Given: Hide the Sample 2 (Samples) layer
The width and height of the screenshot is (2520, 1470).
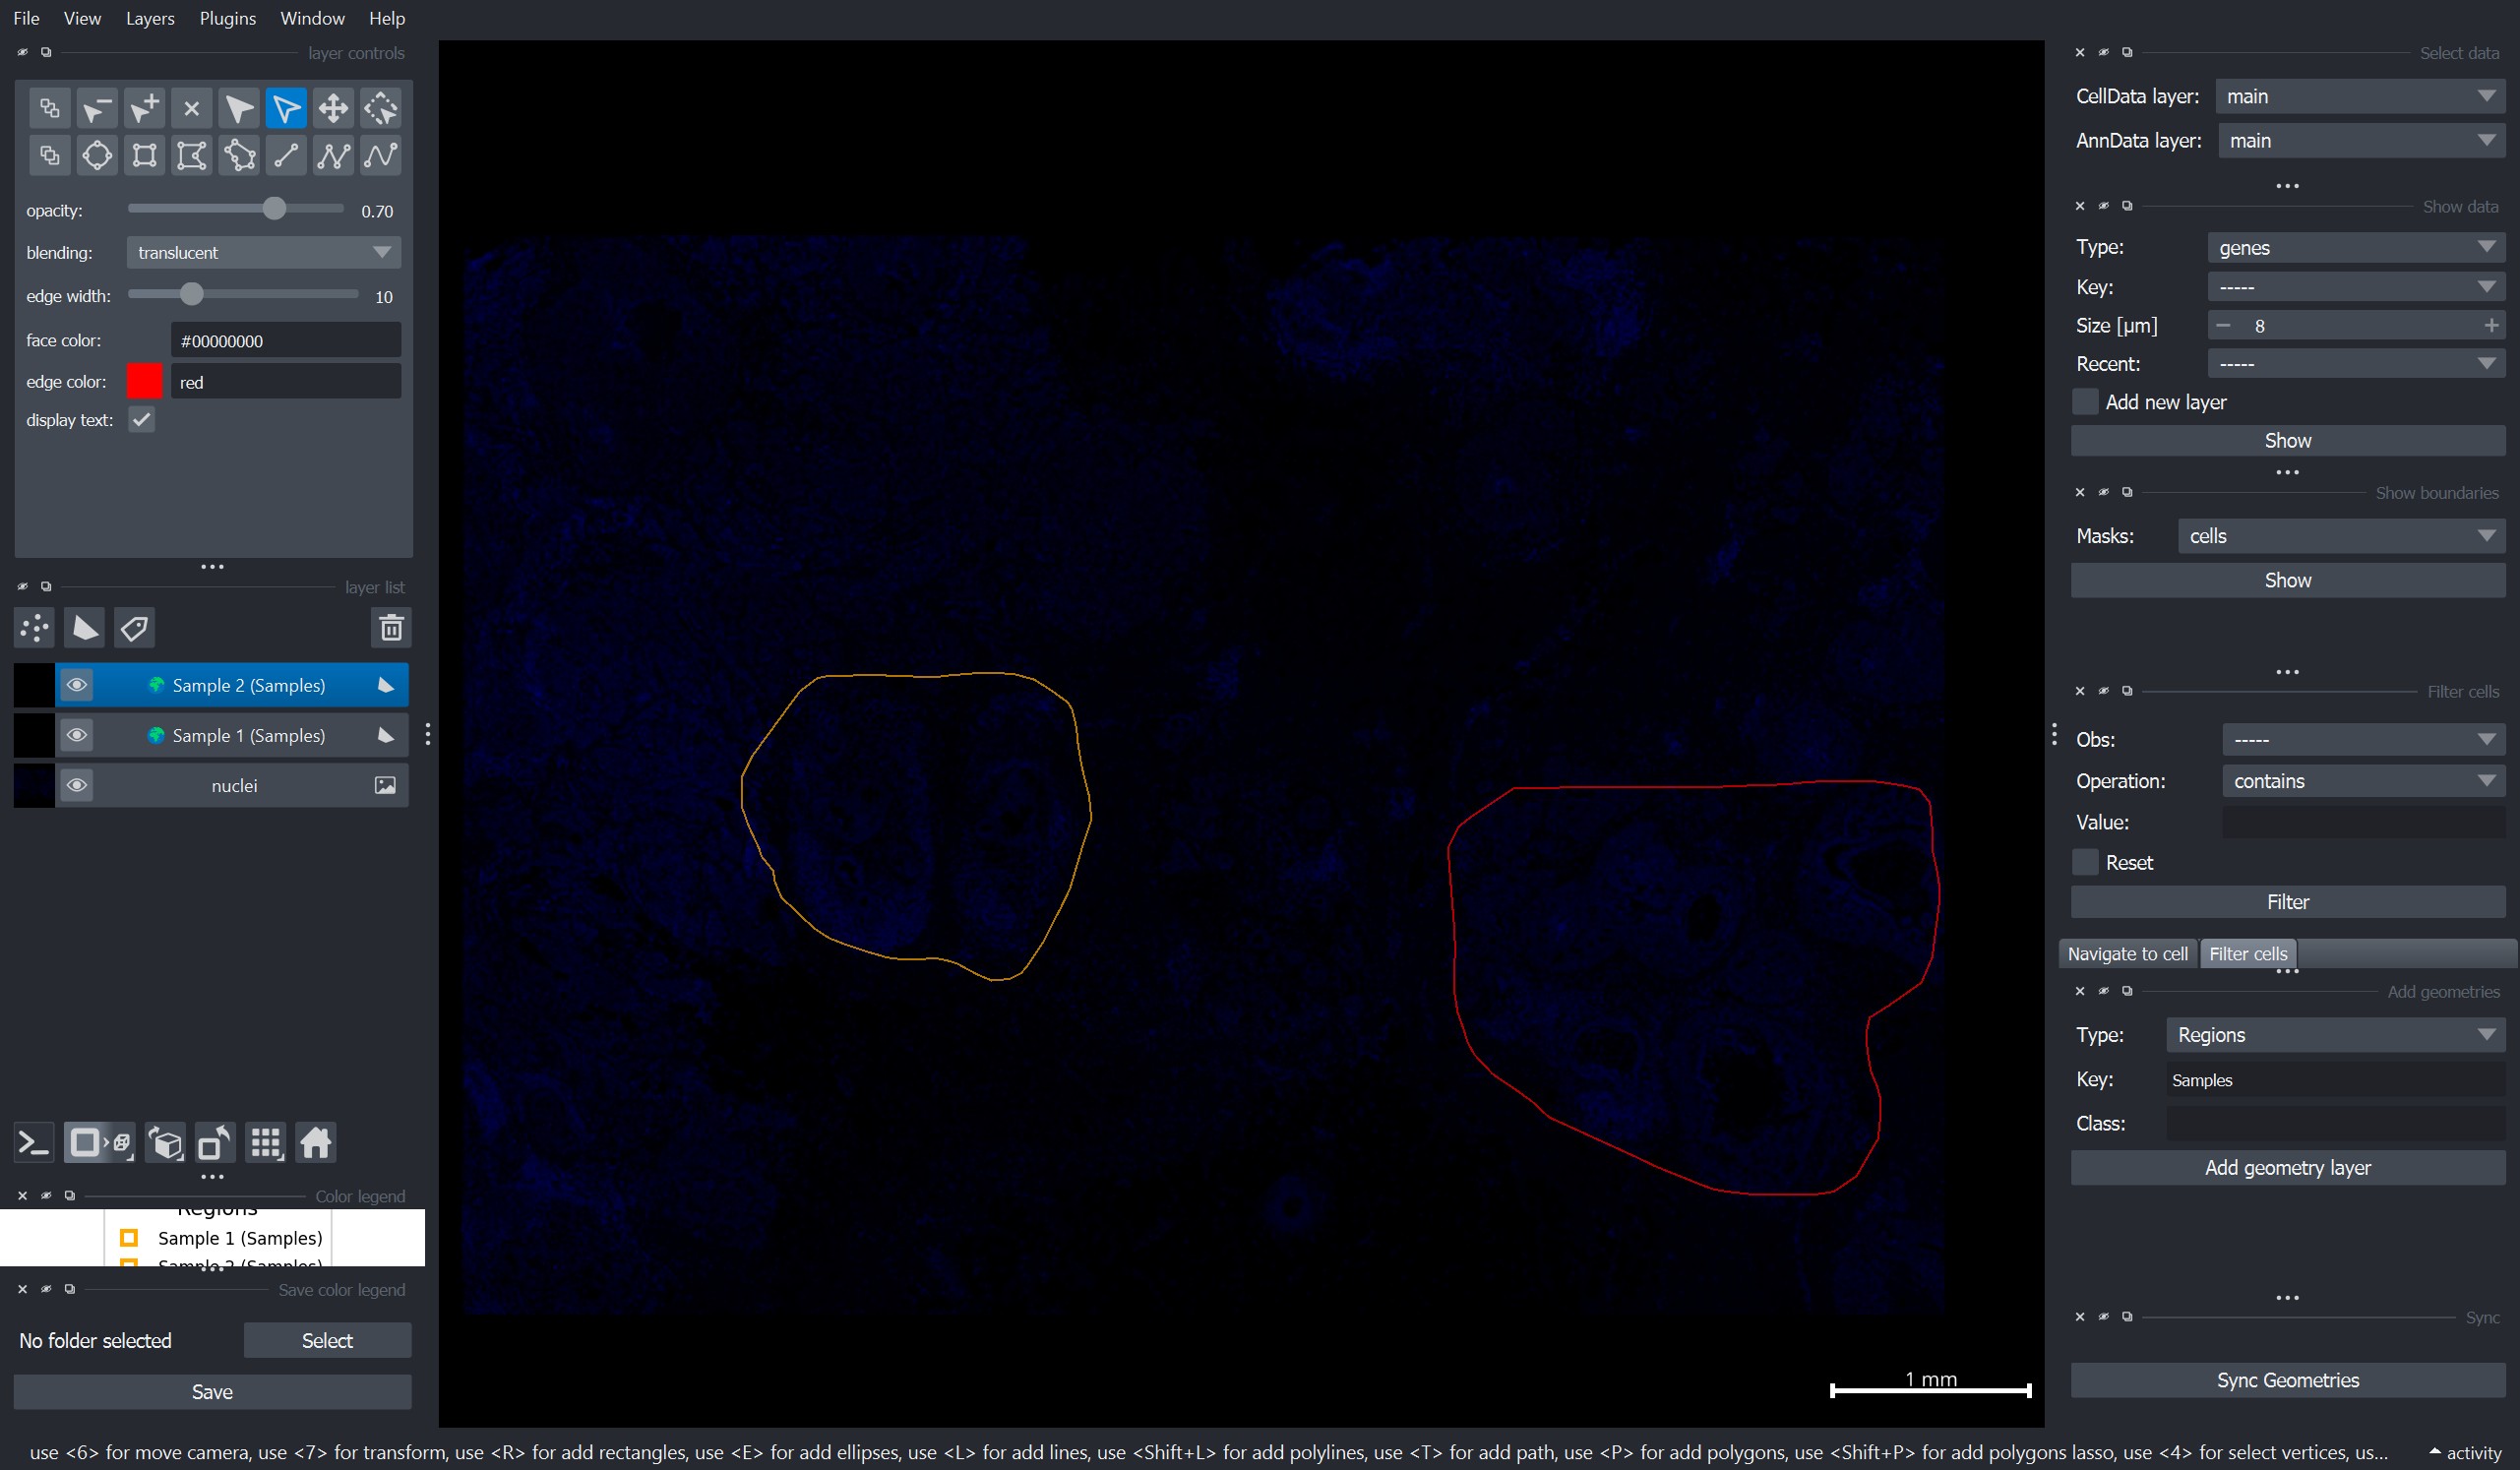Looking at the screenshot, I should point(76,685).
